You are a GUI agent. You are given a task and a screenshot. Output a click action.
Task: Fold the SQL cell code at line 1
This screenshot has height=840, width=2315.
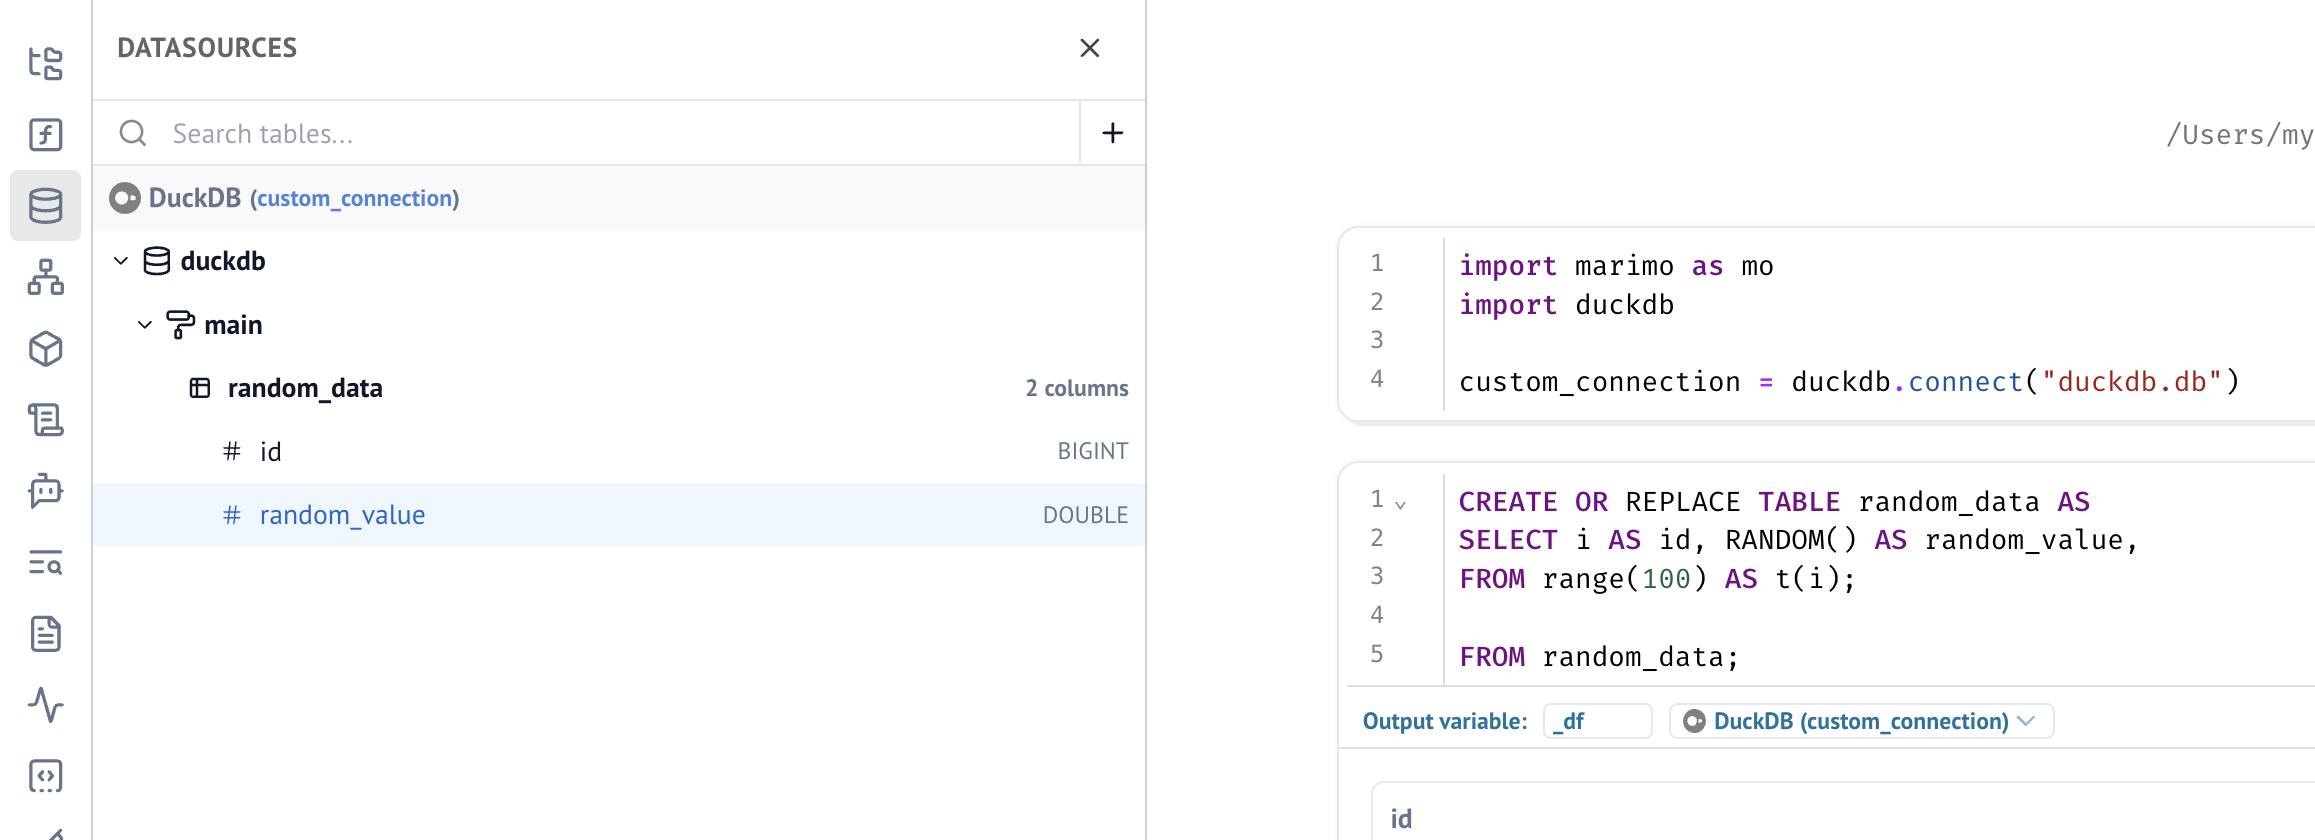click(1400, 505)
